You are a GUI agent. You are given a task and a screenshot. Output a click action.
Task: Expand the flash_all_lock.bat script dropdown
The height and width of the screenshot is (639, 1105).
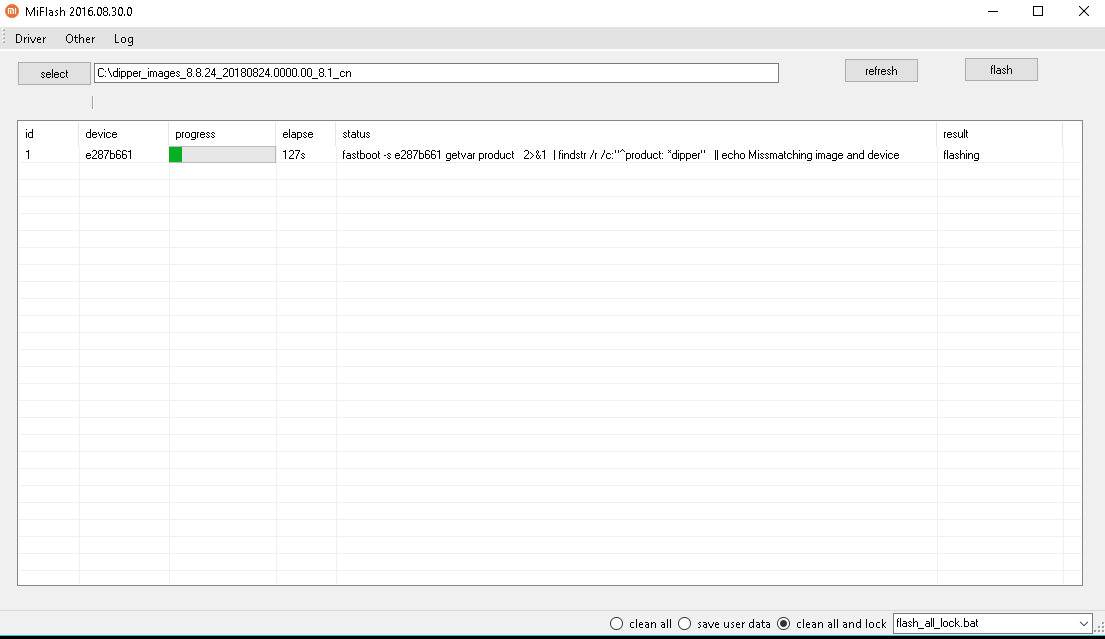[x=1084, y=624]
